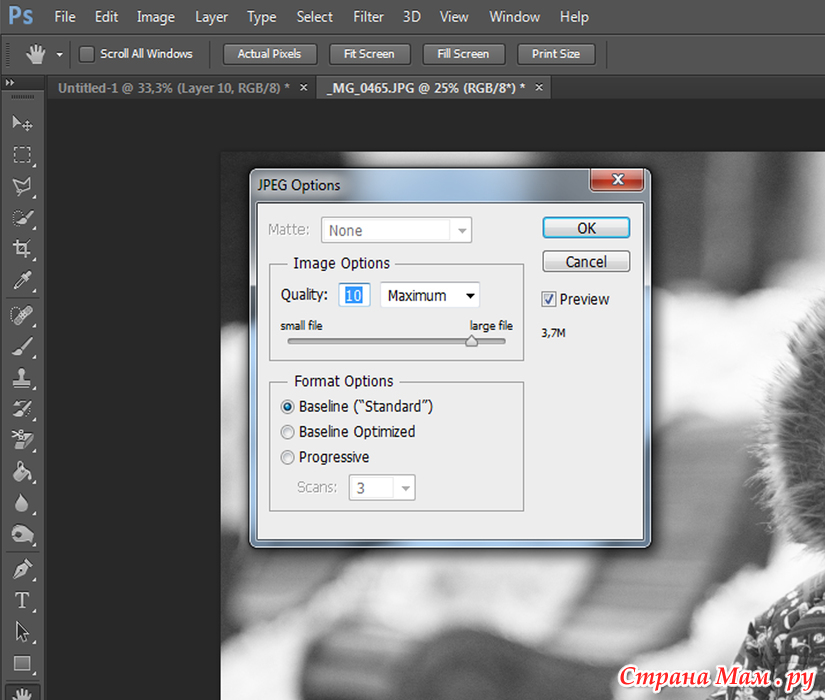Select the Blur tool

pos(22,503)
